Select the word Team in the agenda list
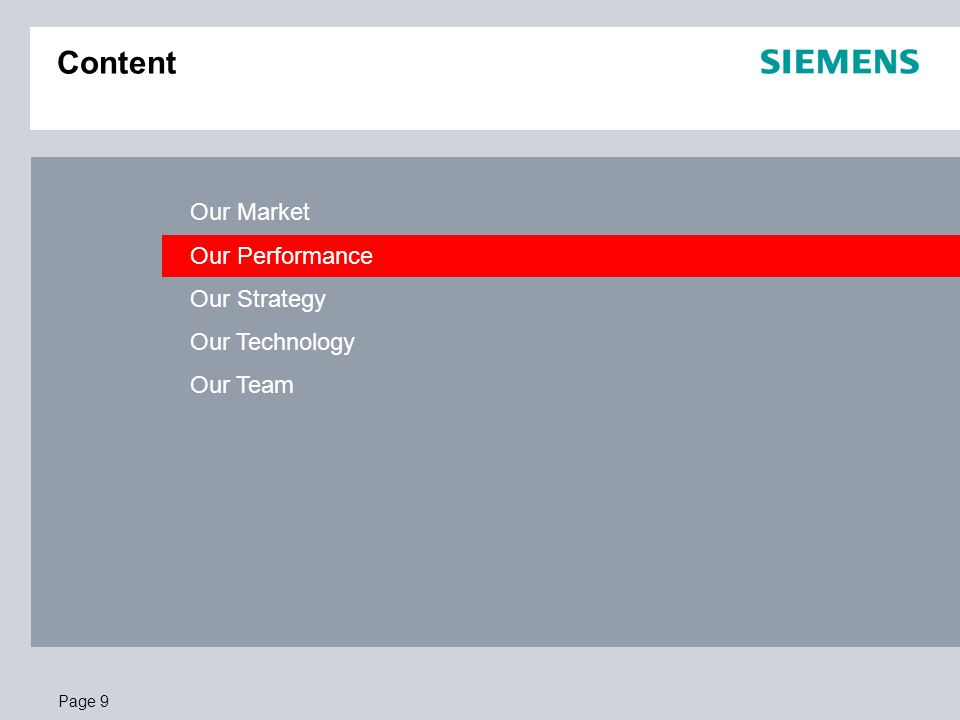Viewport: 960px width, 720px height. [265, 385]
